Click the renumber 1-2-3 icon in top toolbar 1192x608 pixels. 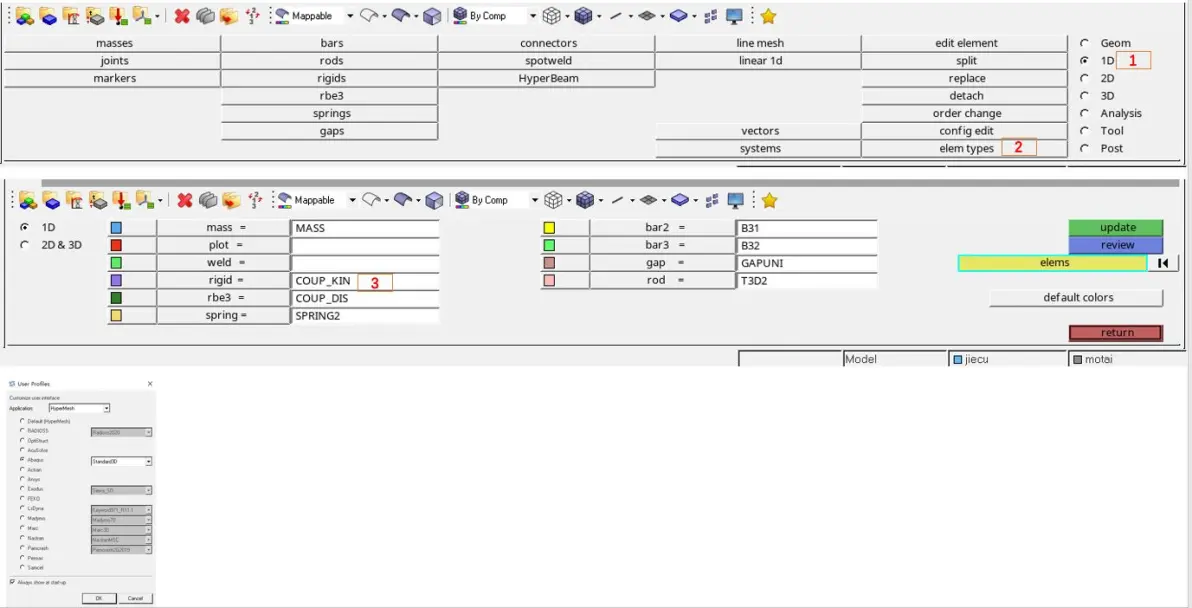tap(253, 16)
